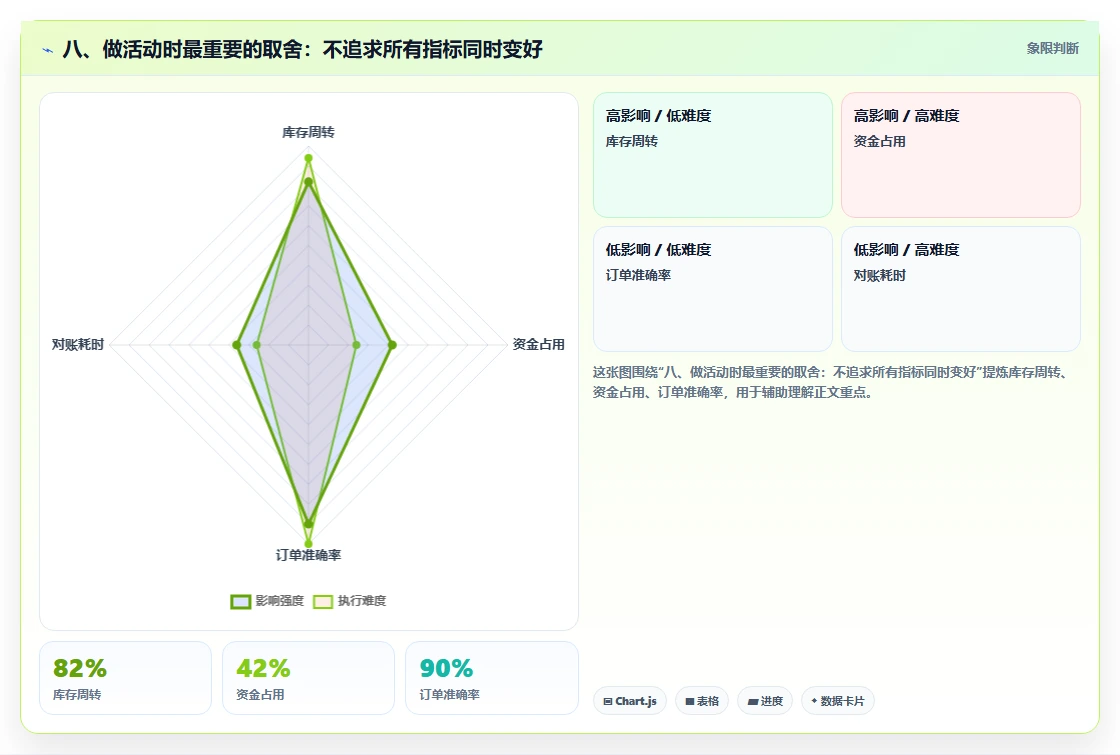Click the 订单准确率 axis label below the radar
The image size is (1120, 755).
point(308,555)
